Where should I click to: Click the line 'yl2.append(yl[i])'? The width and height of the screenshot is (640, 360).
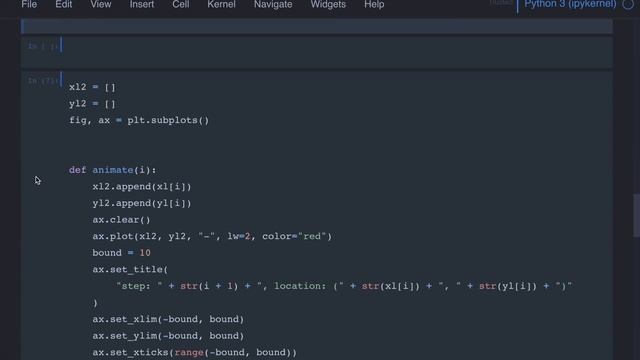click(x=142, y=203)
